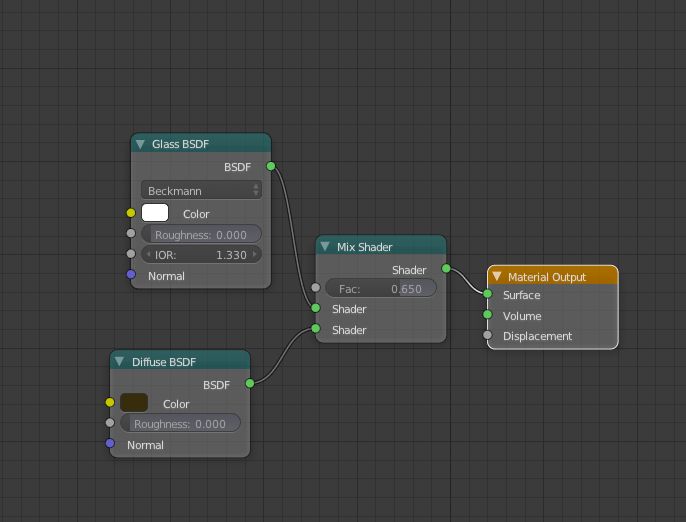Increase IOR with the right arrow
This screenshot has height=522, width=686.
[255, 254]
